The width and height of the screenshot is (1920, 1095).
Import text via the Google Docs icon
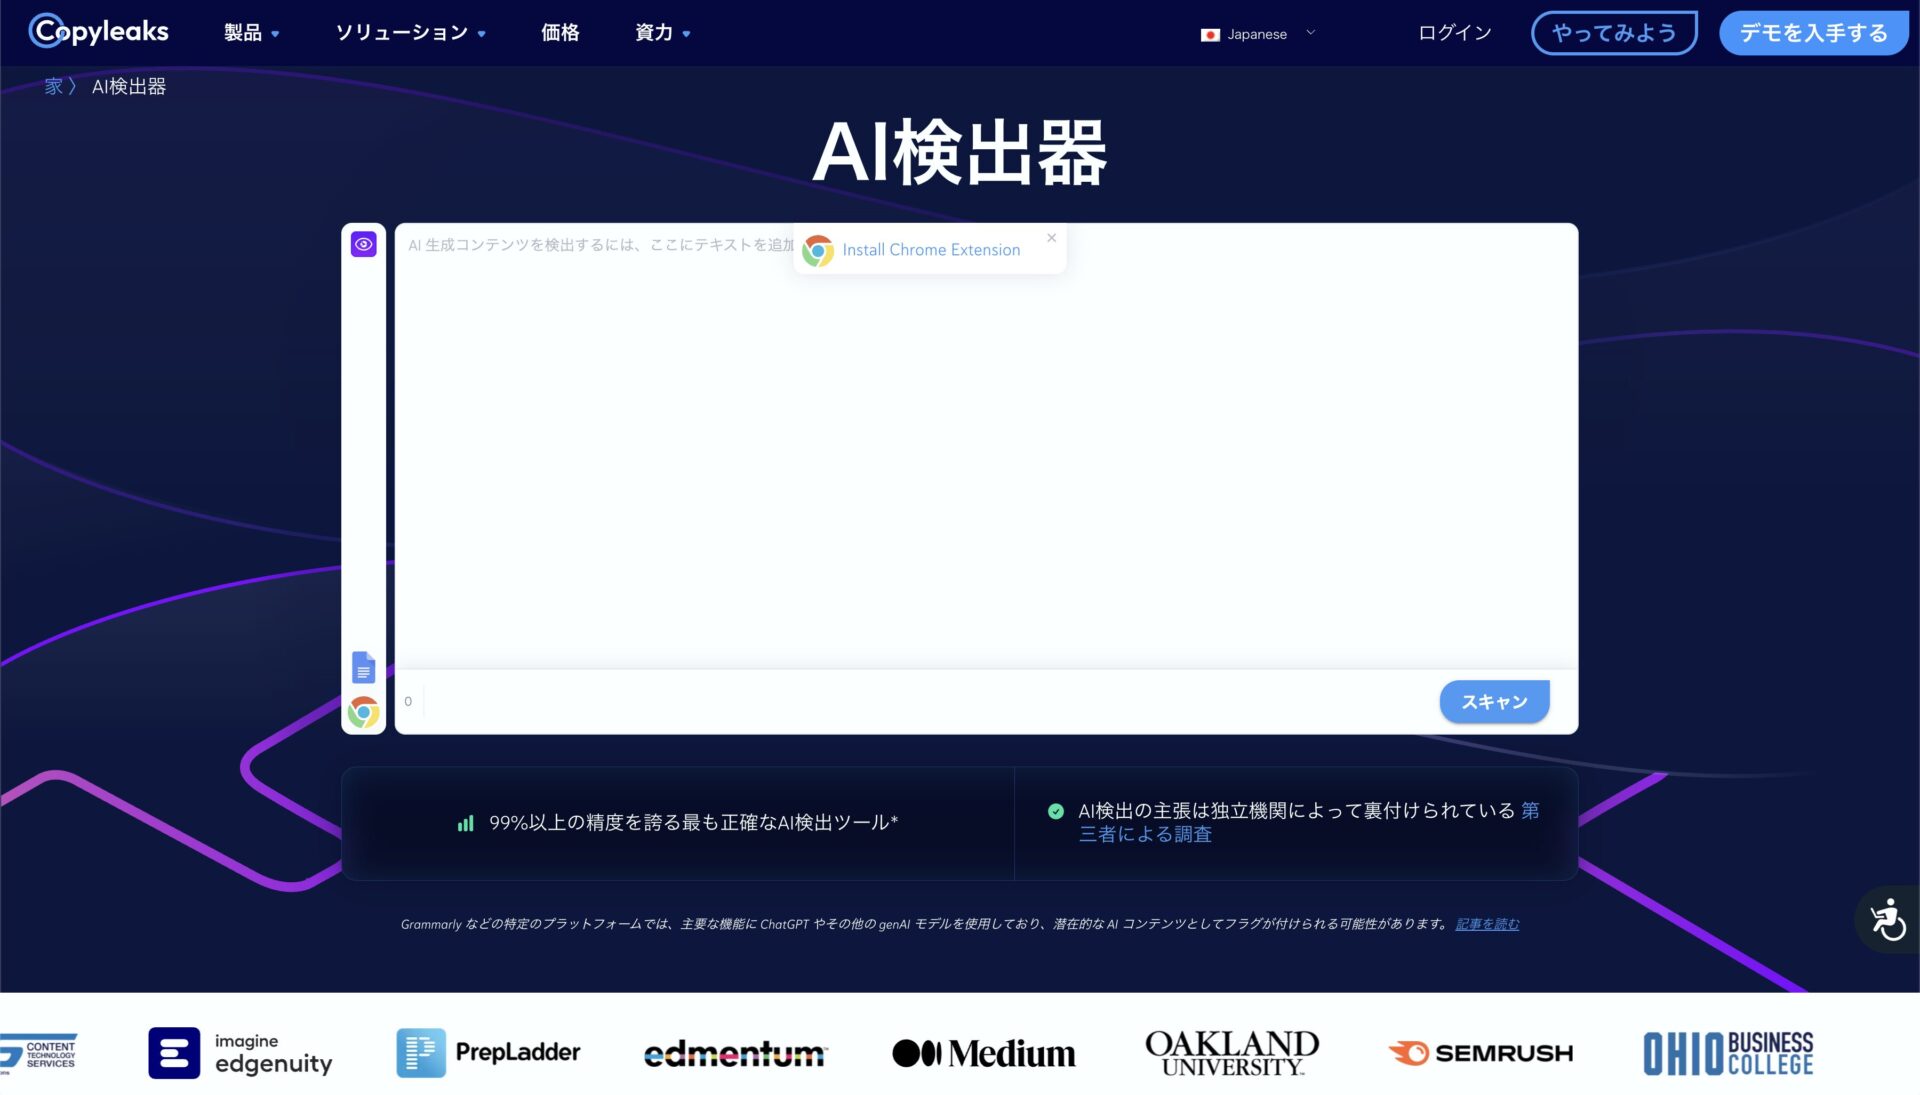(364, 667)
